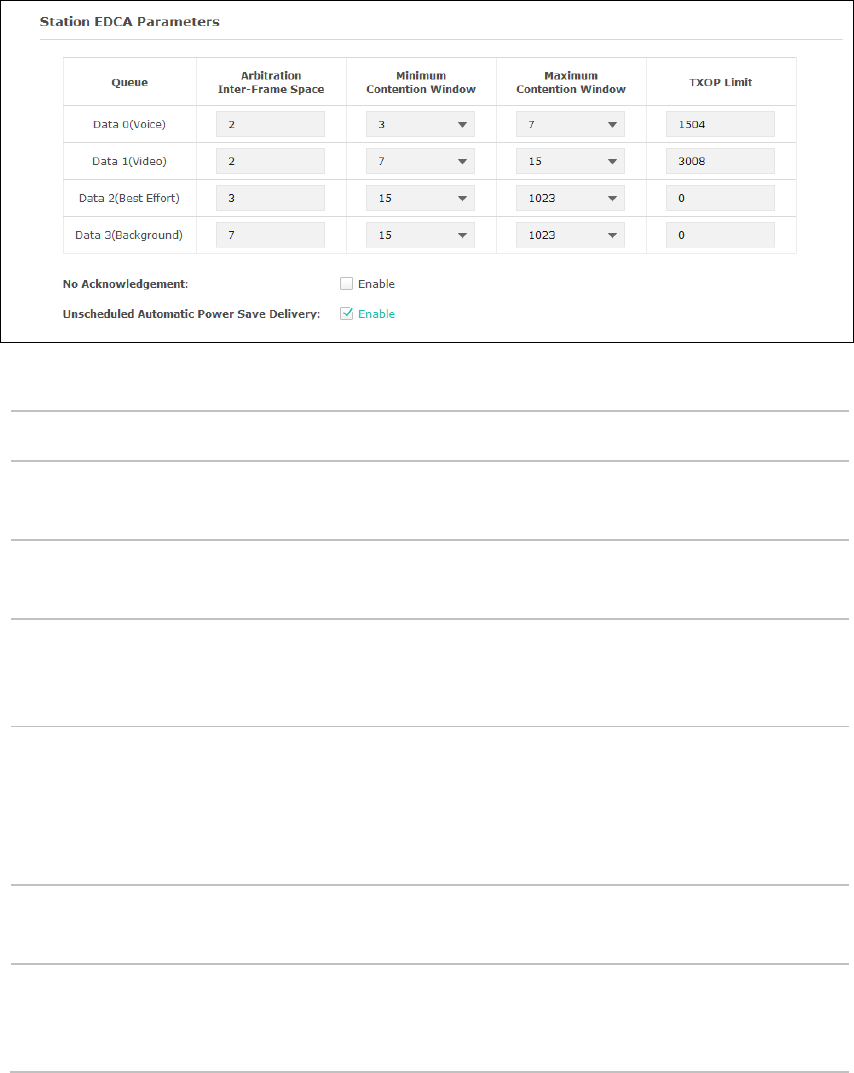Viewport: 854px width, 1073px height.
Task: Click the Station EDCA Parameters heading
Action: 129,21
